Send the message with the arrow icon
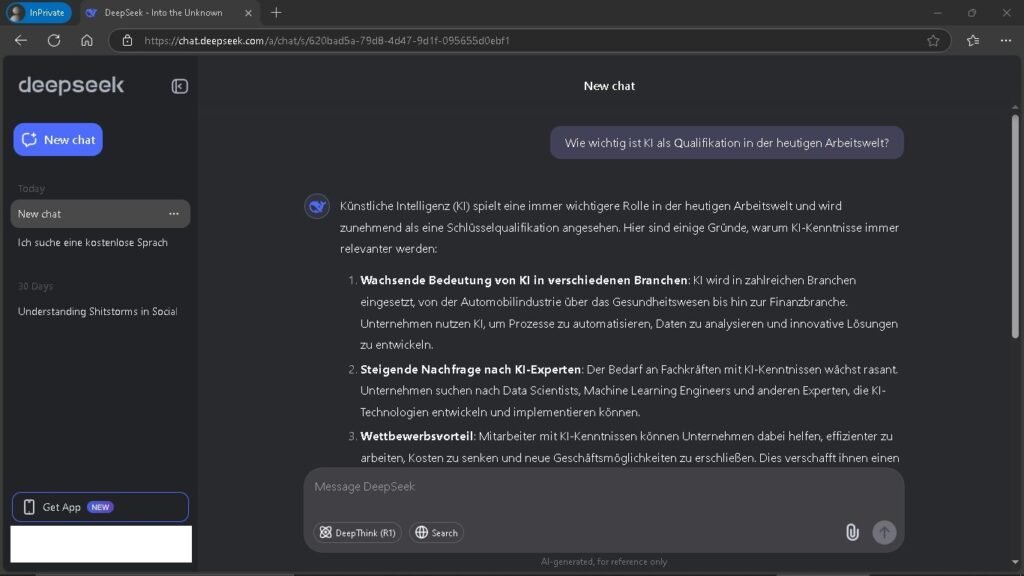Image resolution: width=1024 pixels, height=576 pixels. 883,532
